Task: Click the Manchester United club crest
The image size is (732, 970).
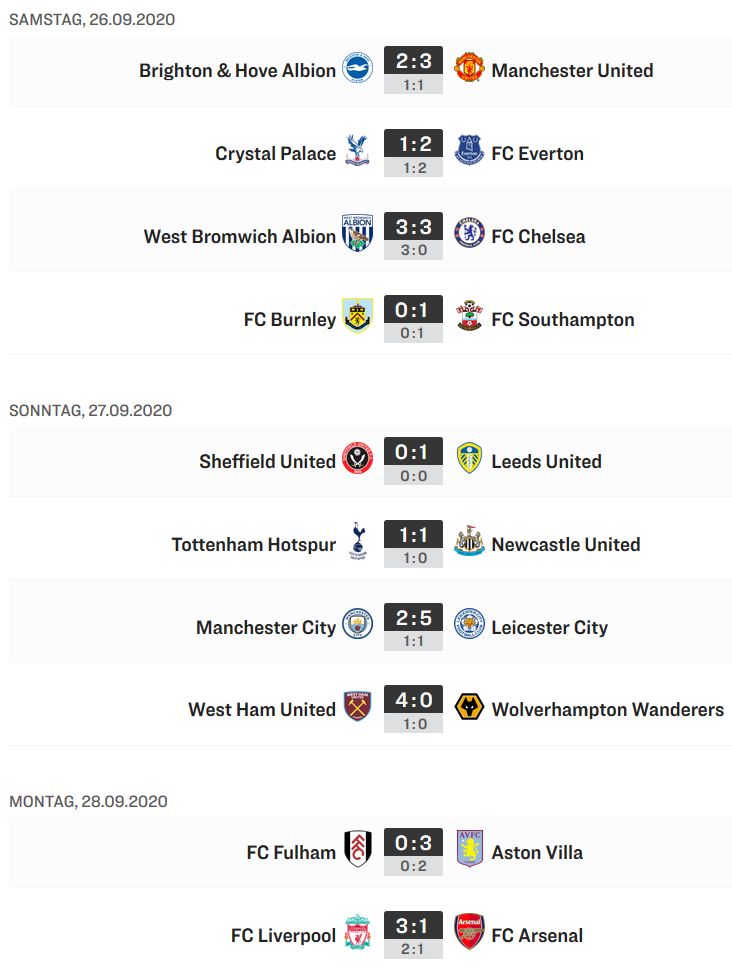Action: click(x=469, y=68)
